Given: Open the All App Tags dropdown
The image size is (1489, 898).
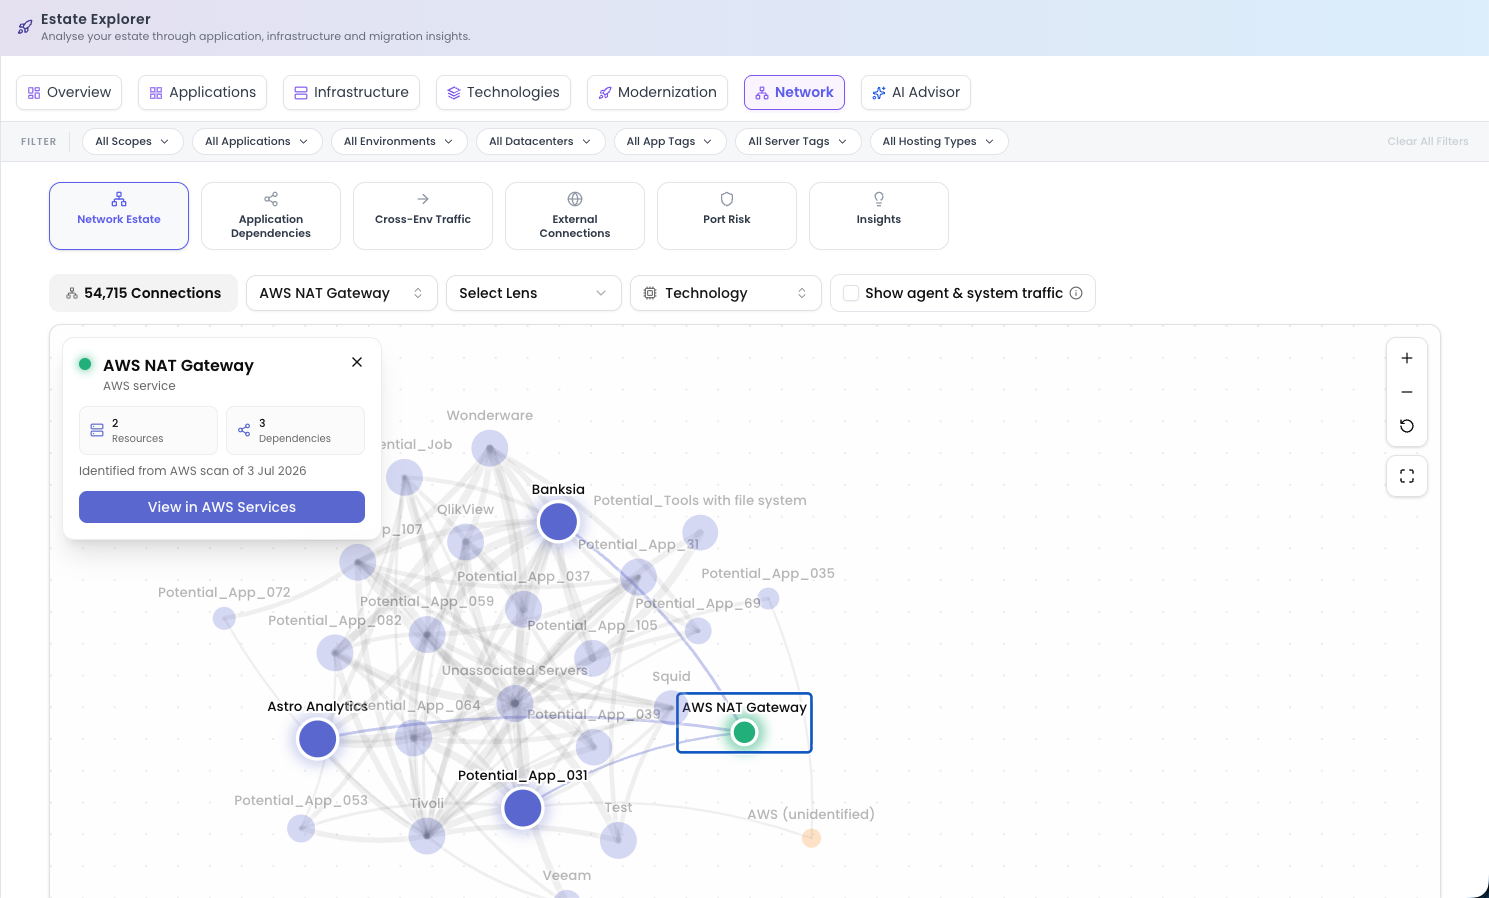Looking at the screenshot, I should pyautogui.click(x=670, y=141).
